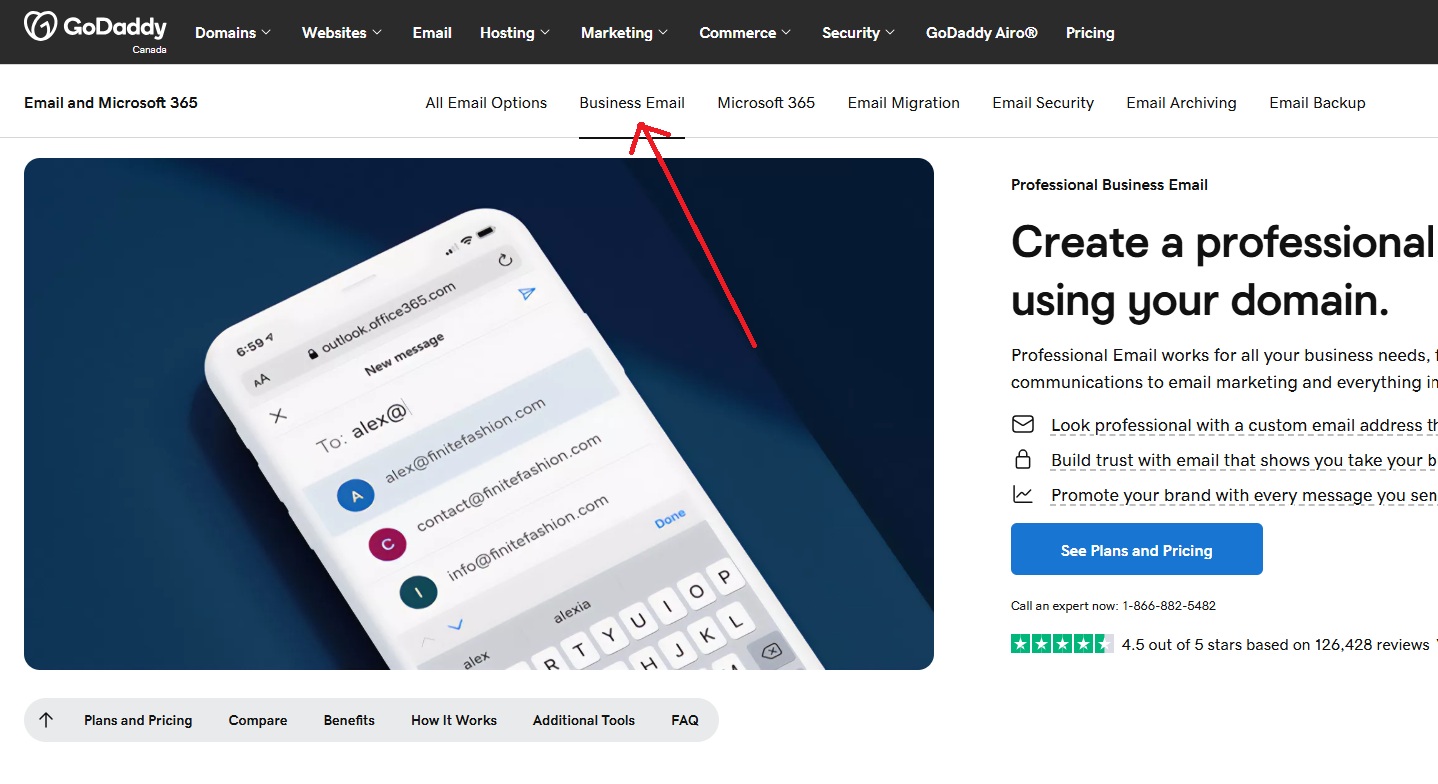Select the Business Email tab
The height and width of the screenshot is (784, 1438).
[x=632, y=103]
